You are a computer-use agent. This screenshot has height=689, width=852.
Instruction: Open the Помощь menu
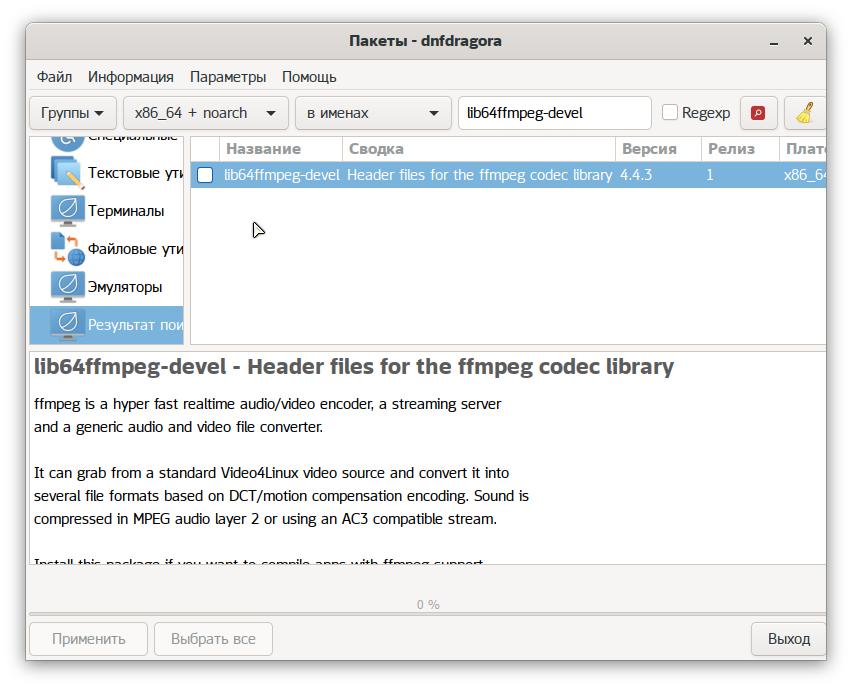click(309, 77)
